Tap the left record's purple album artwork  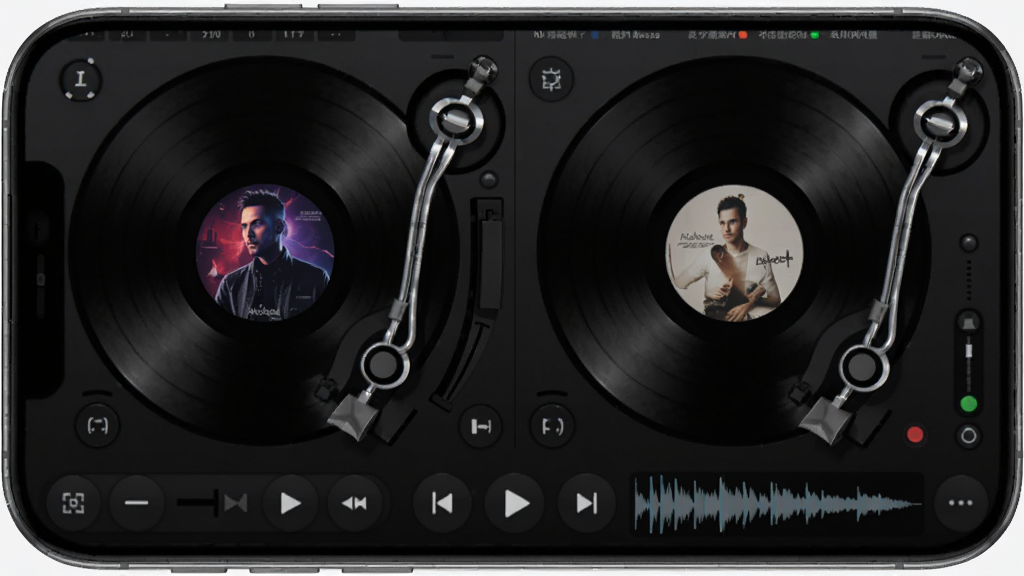click(265, 252)
